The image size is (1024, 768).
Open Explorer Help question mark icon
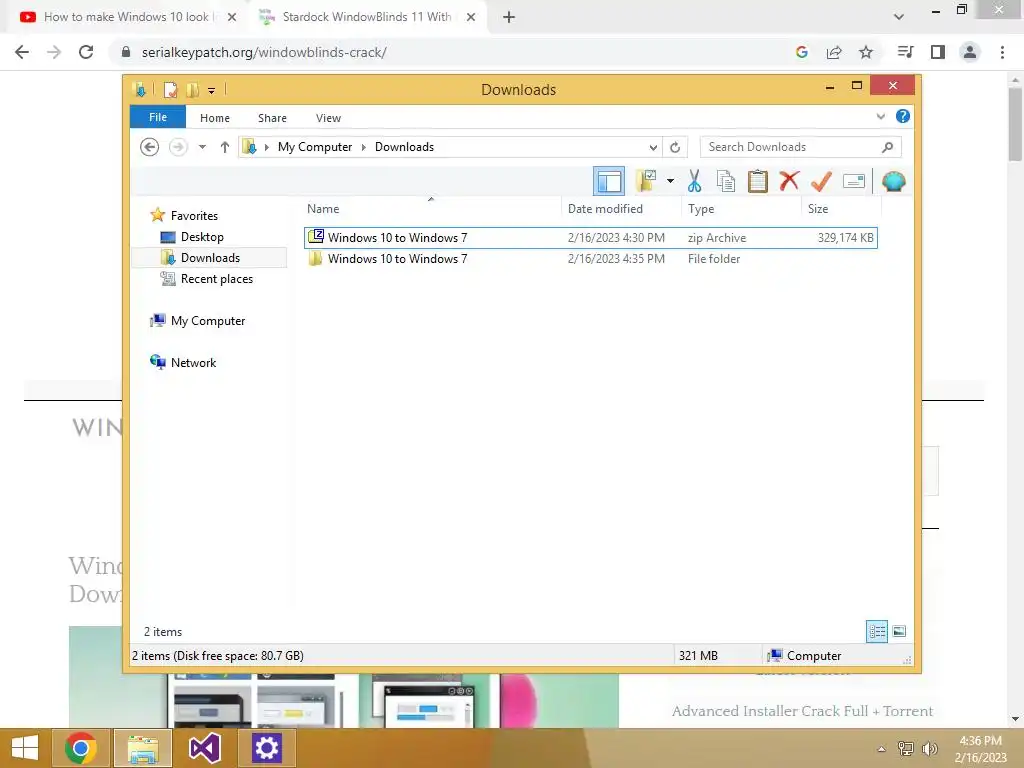[x=903, y=116]
